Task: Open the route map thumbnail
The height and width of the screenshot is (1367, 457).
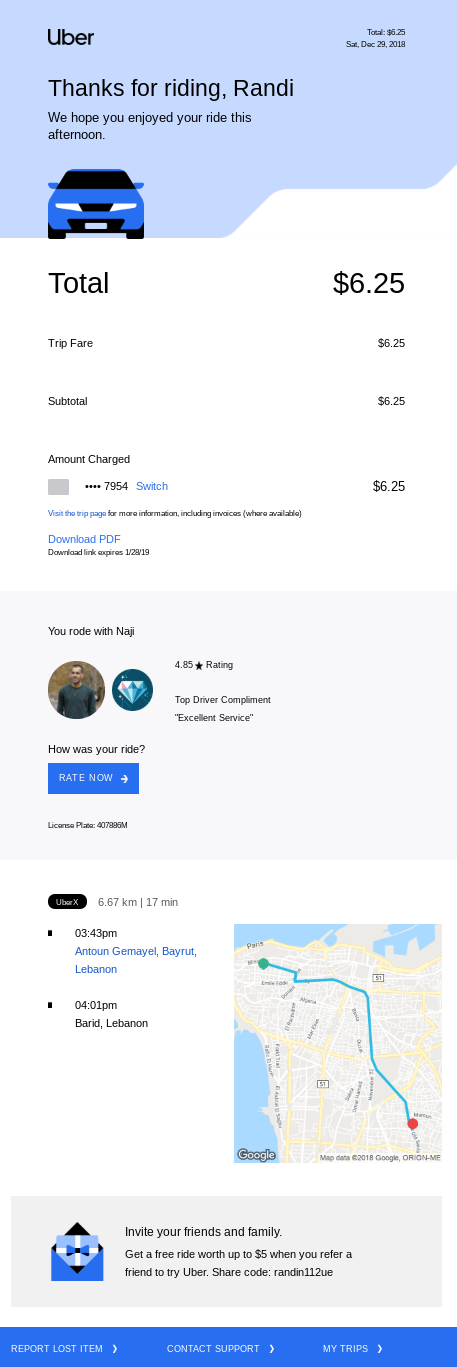Action: [338, 1043]
